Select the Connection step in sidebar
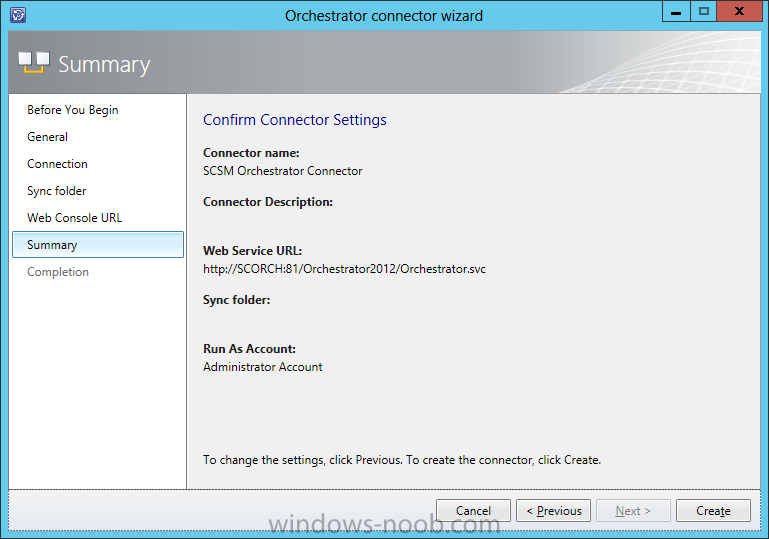Image resolution: width=769 pixels, height=539 pixels. coord(57,164)
